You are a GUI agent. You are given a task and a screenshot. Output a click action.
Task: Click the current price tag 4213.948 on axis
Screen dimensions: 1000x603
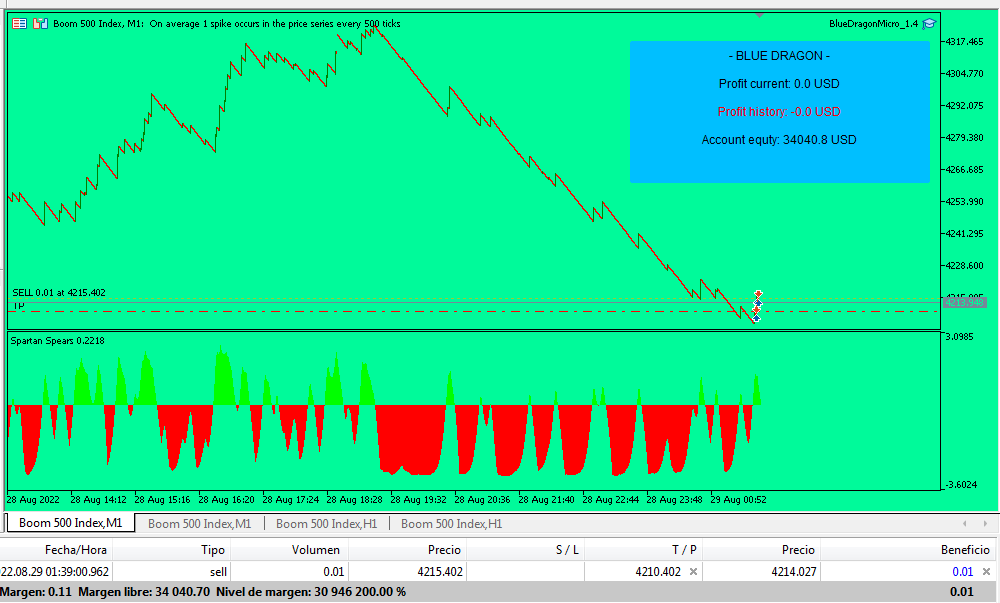(x=964, y=302)
